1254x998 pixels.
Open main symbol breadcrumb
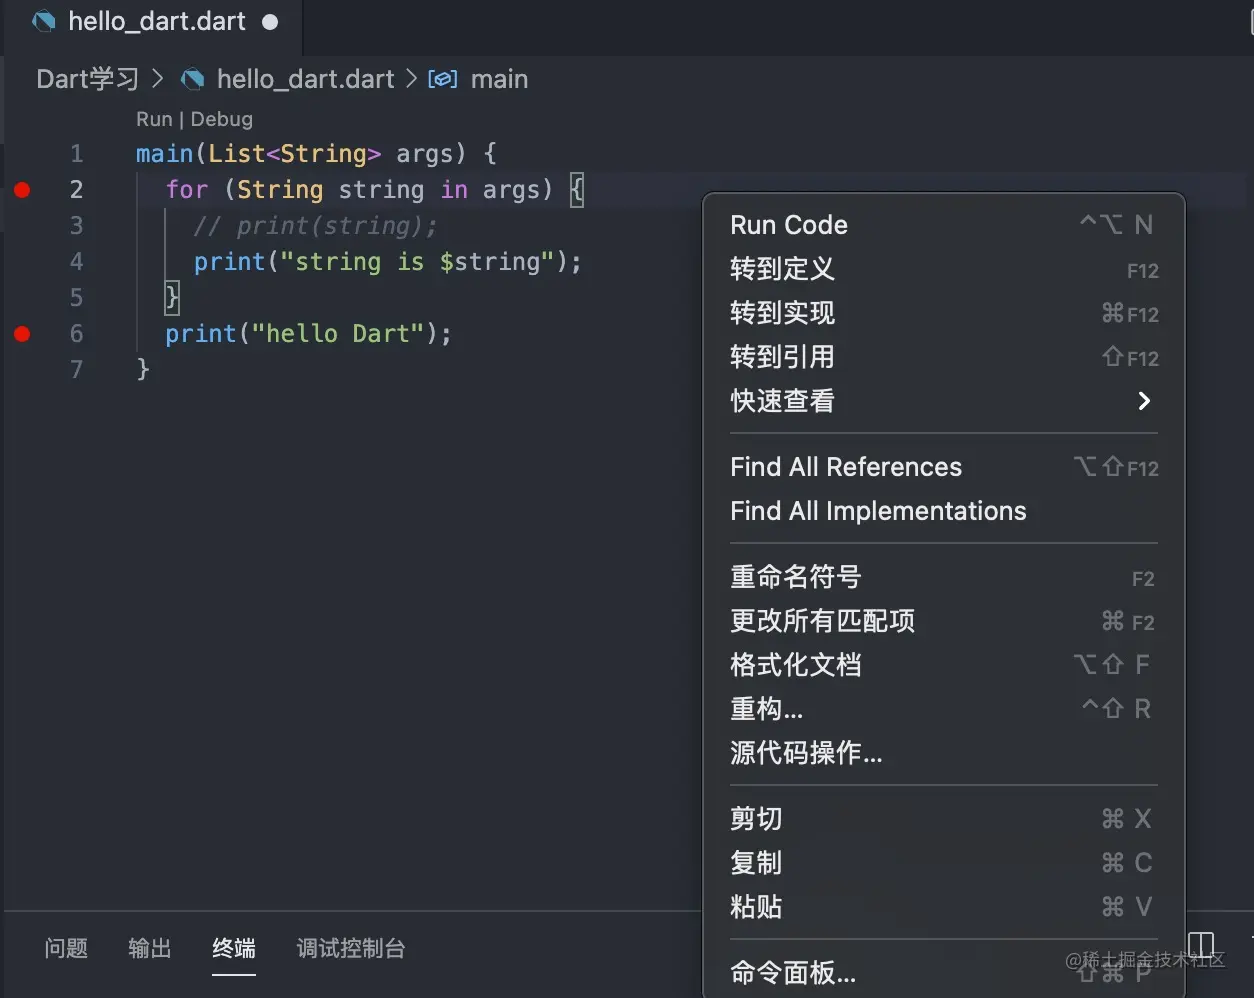click(499, 79)
